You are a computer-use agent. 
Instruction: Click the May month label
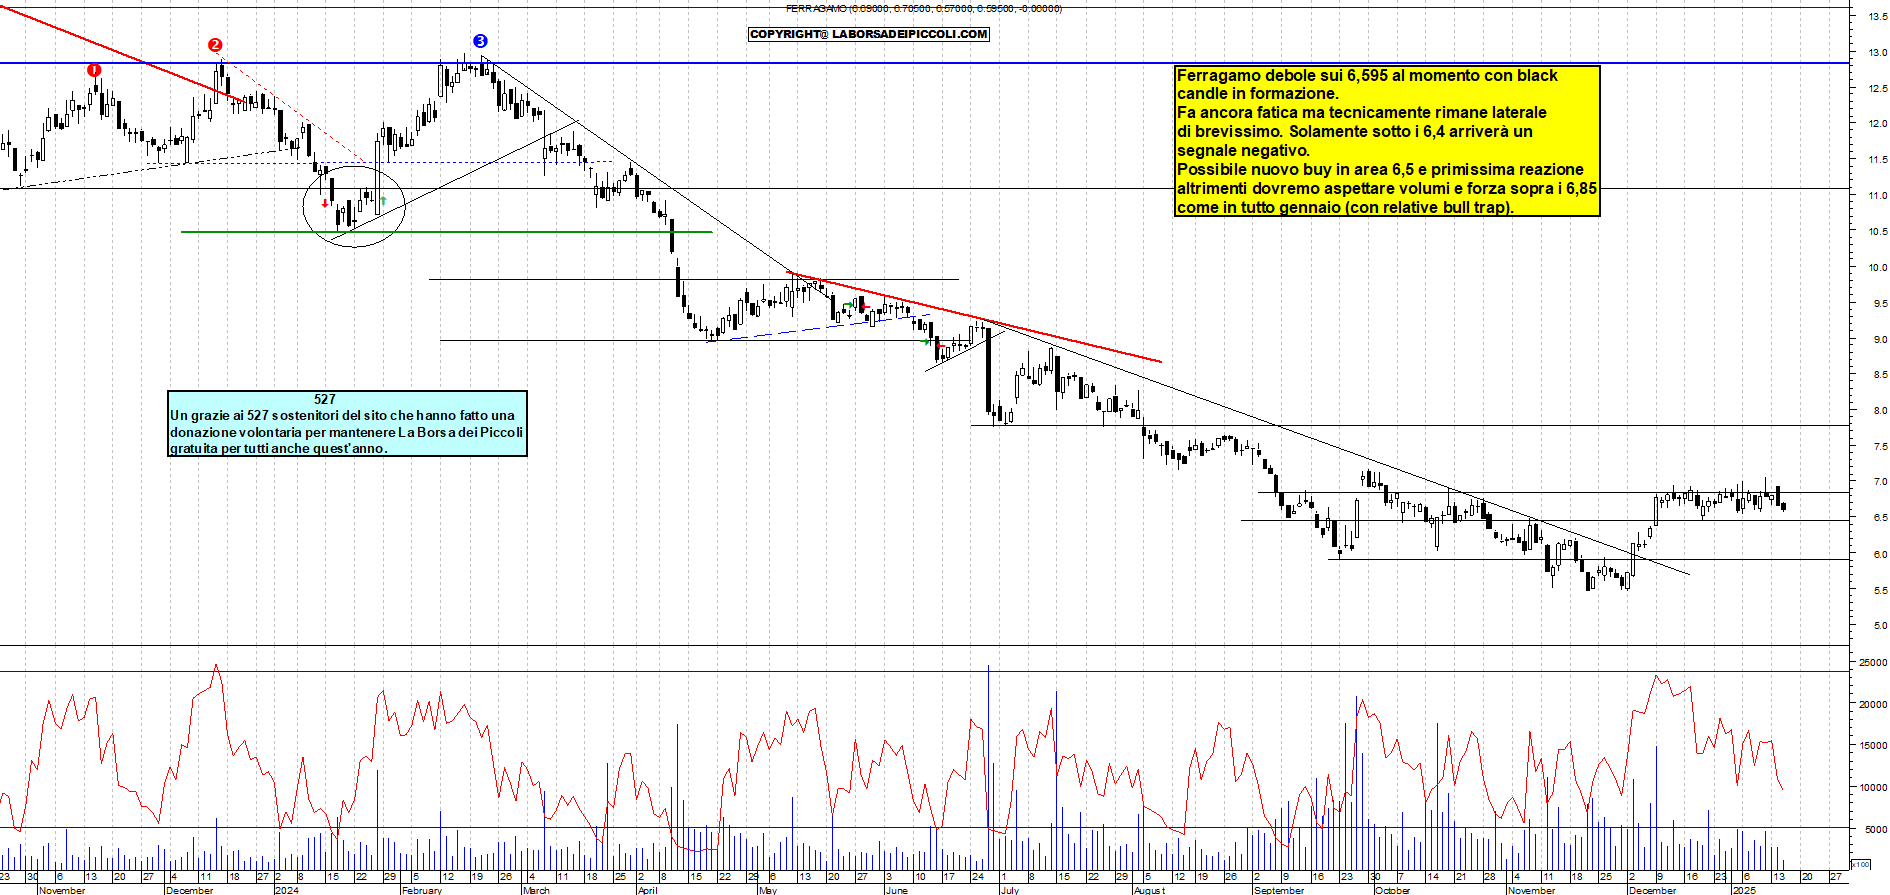point(768,890)
